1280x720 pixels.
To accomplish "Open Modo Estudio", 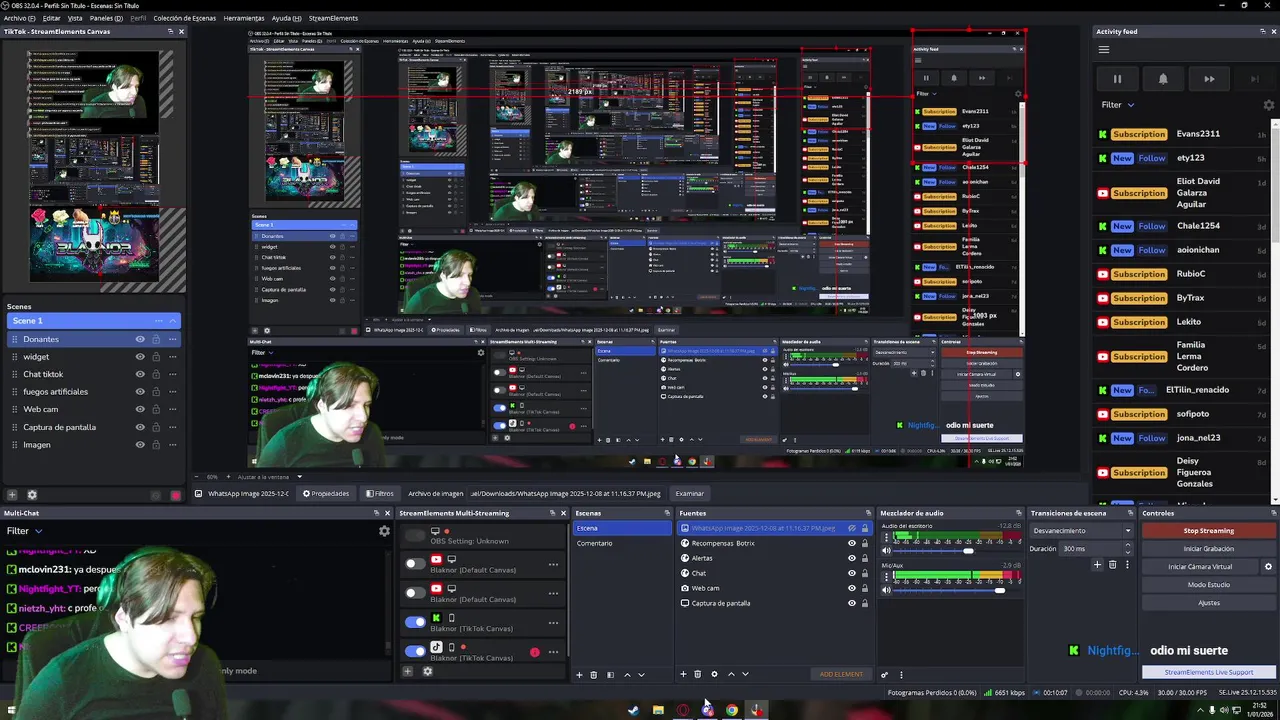I will point(1209,585).
